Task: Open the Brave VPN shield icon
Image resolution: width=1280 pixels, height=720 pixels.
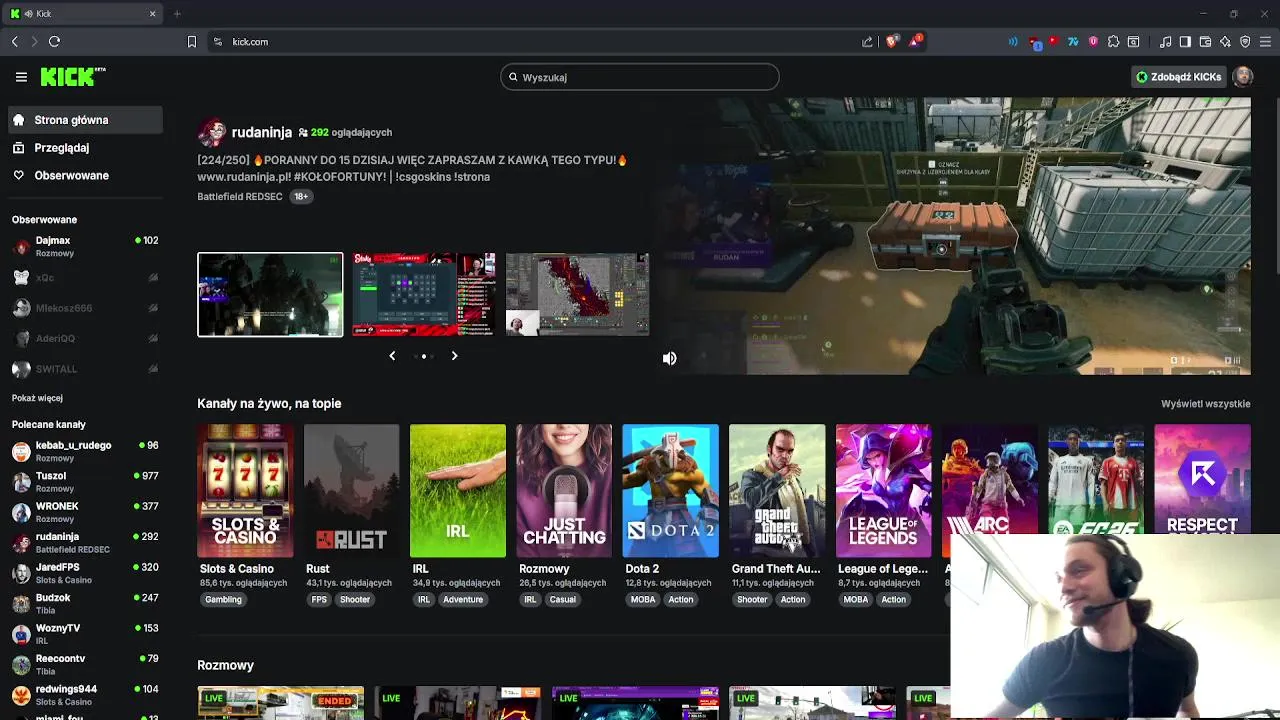Action: pos(1245,42)
